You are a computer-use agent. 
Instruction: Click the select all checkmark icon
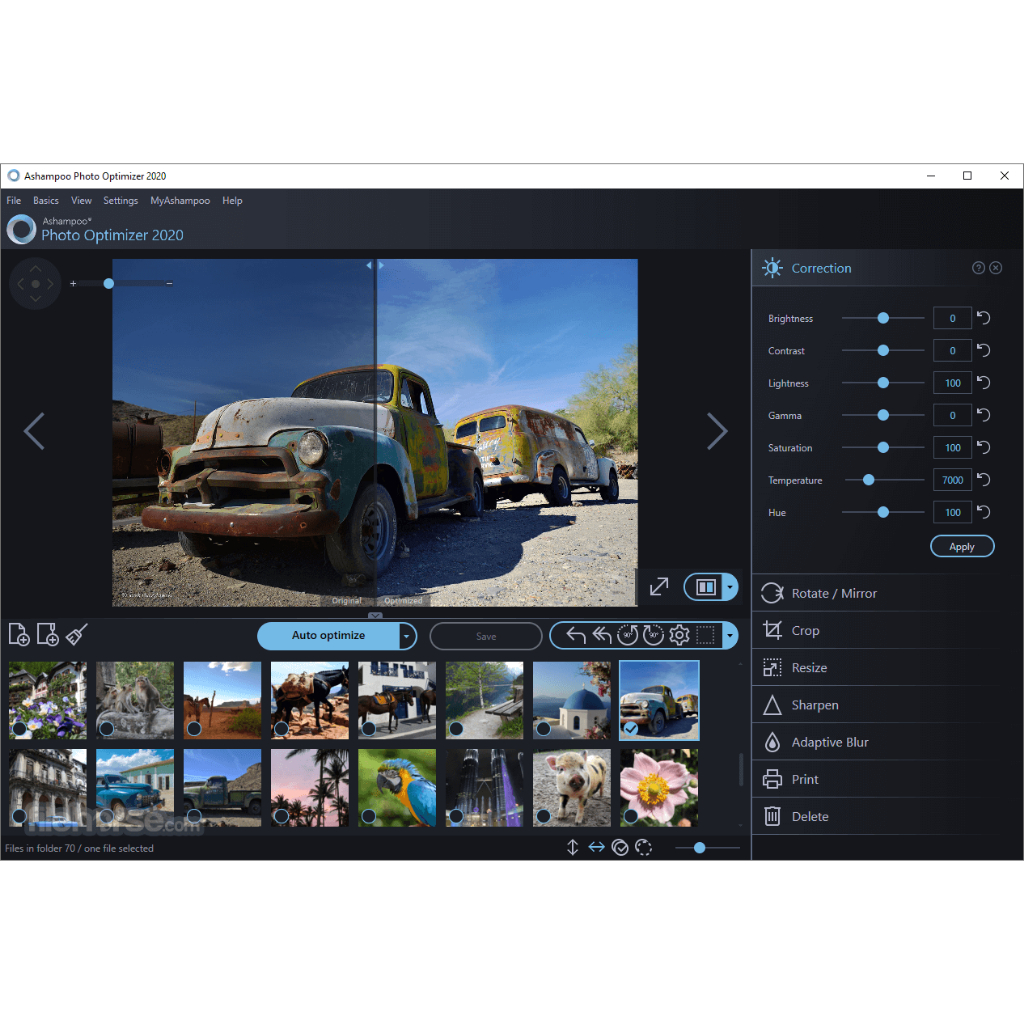(620, 848)
